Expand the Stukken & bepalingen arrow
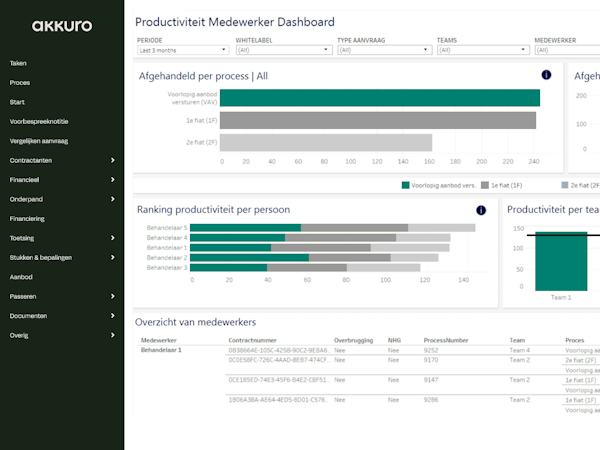Viewport: 600px width, 450px height. [x=112, y=257]
